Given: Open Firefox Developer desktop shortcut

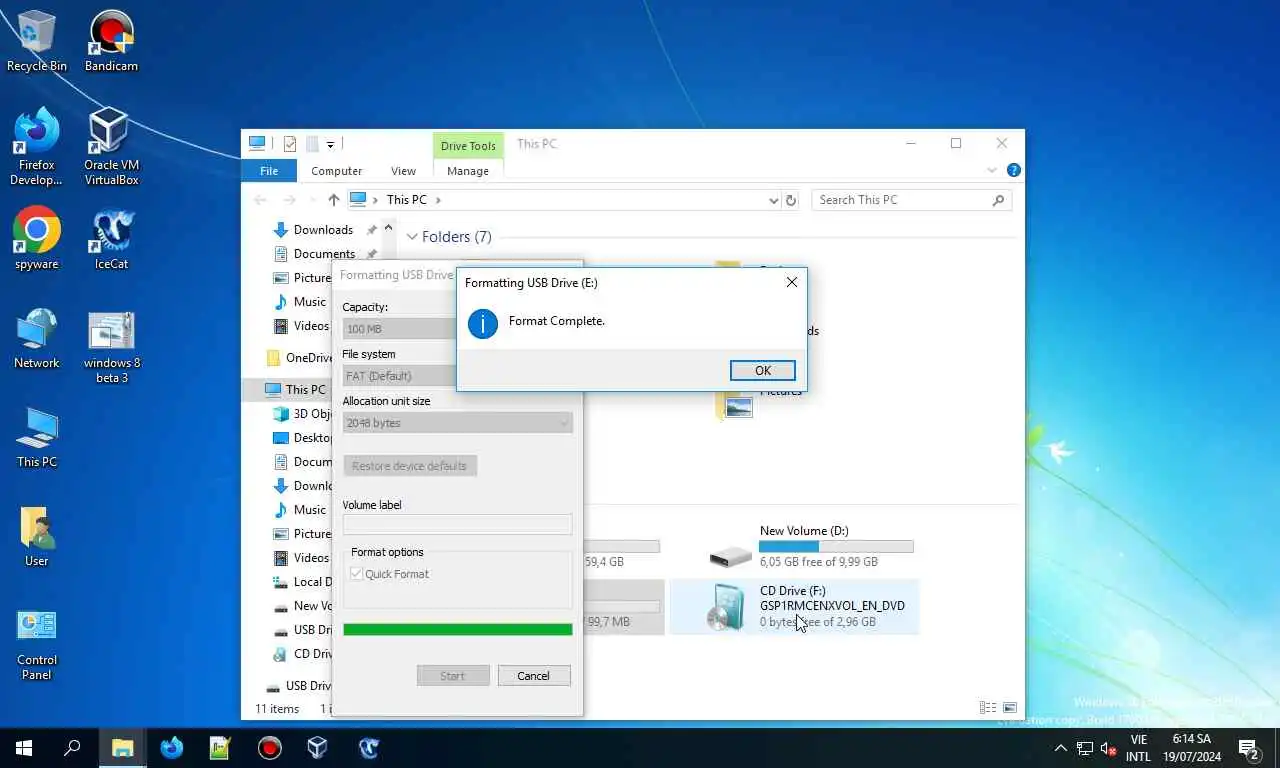Looking at the screenshot, I should [37, 147].
